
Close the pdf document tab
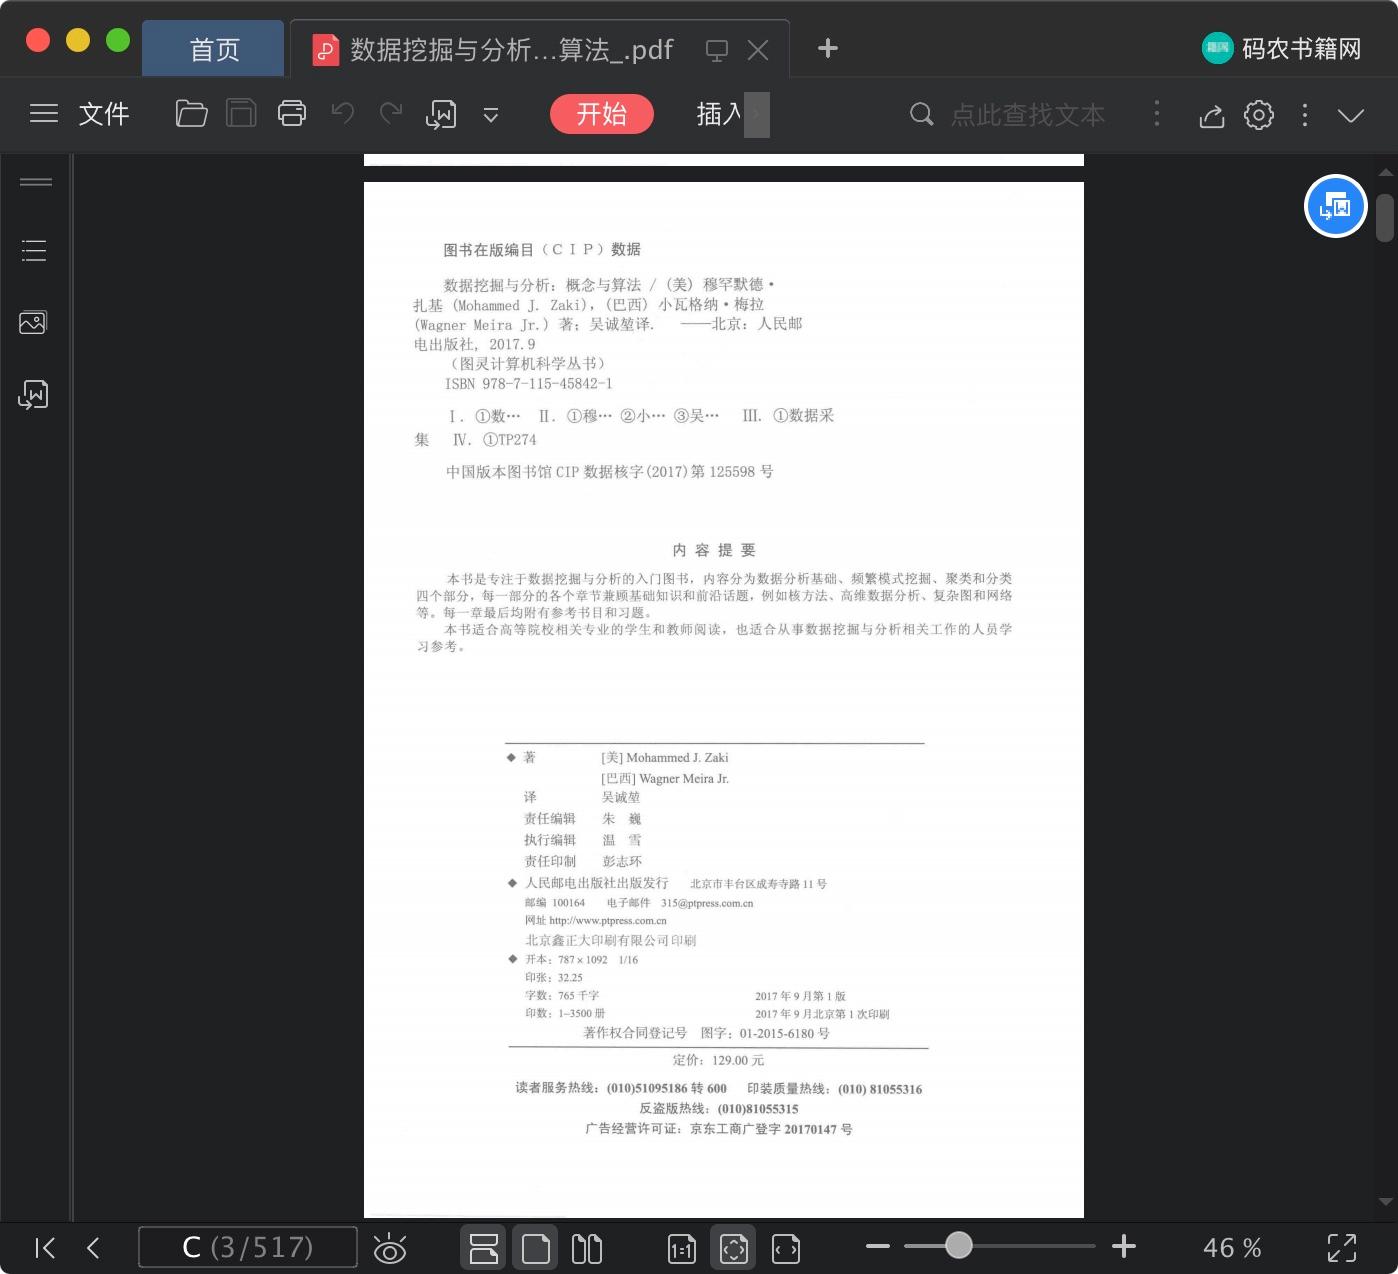coord(758,50)
